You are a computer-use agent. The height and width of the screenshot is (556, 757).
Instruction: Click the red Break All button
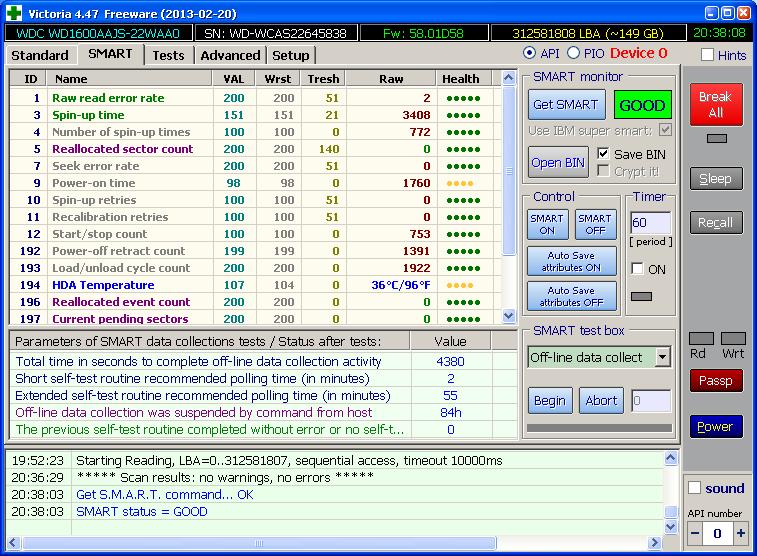(716, 104)
